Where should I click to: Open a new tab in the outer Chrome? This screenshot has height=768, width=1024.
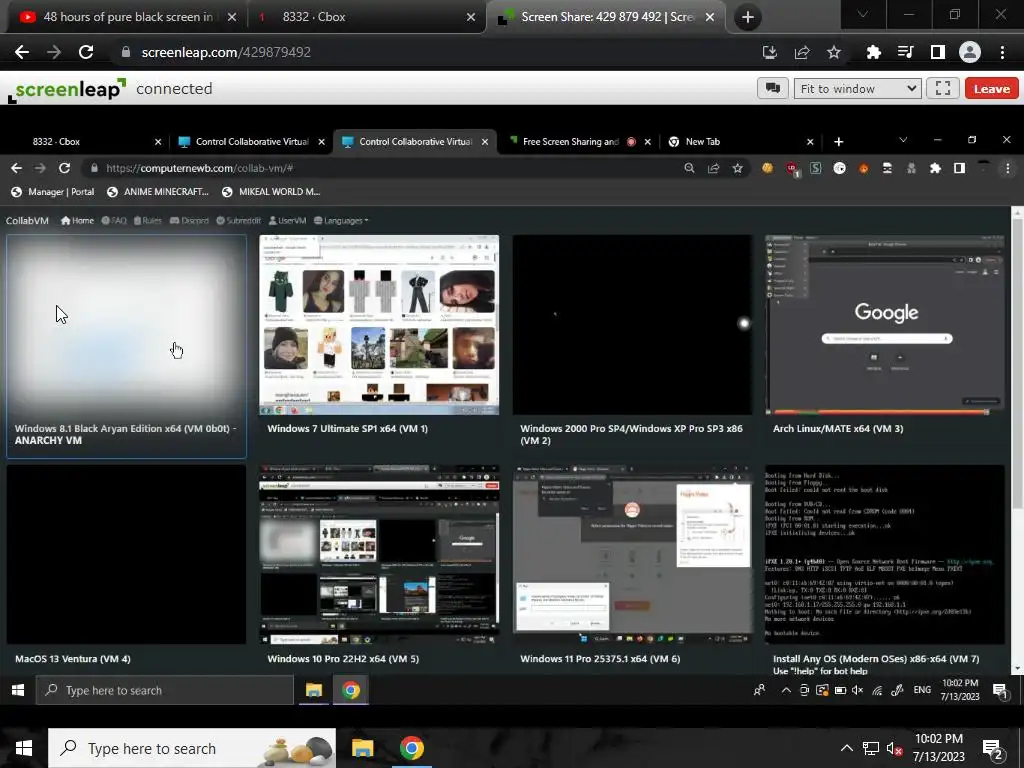(x=748, y=17)
